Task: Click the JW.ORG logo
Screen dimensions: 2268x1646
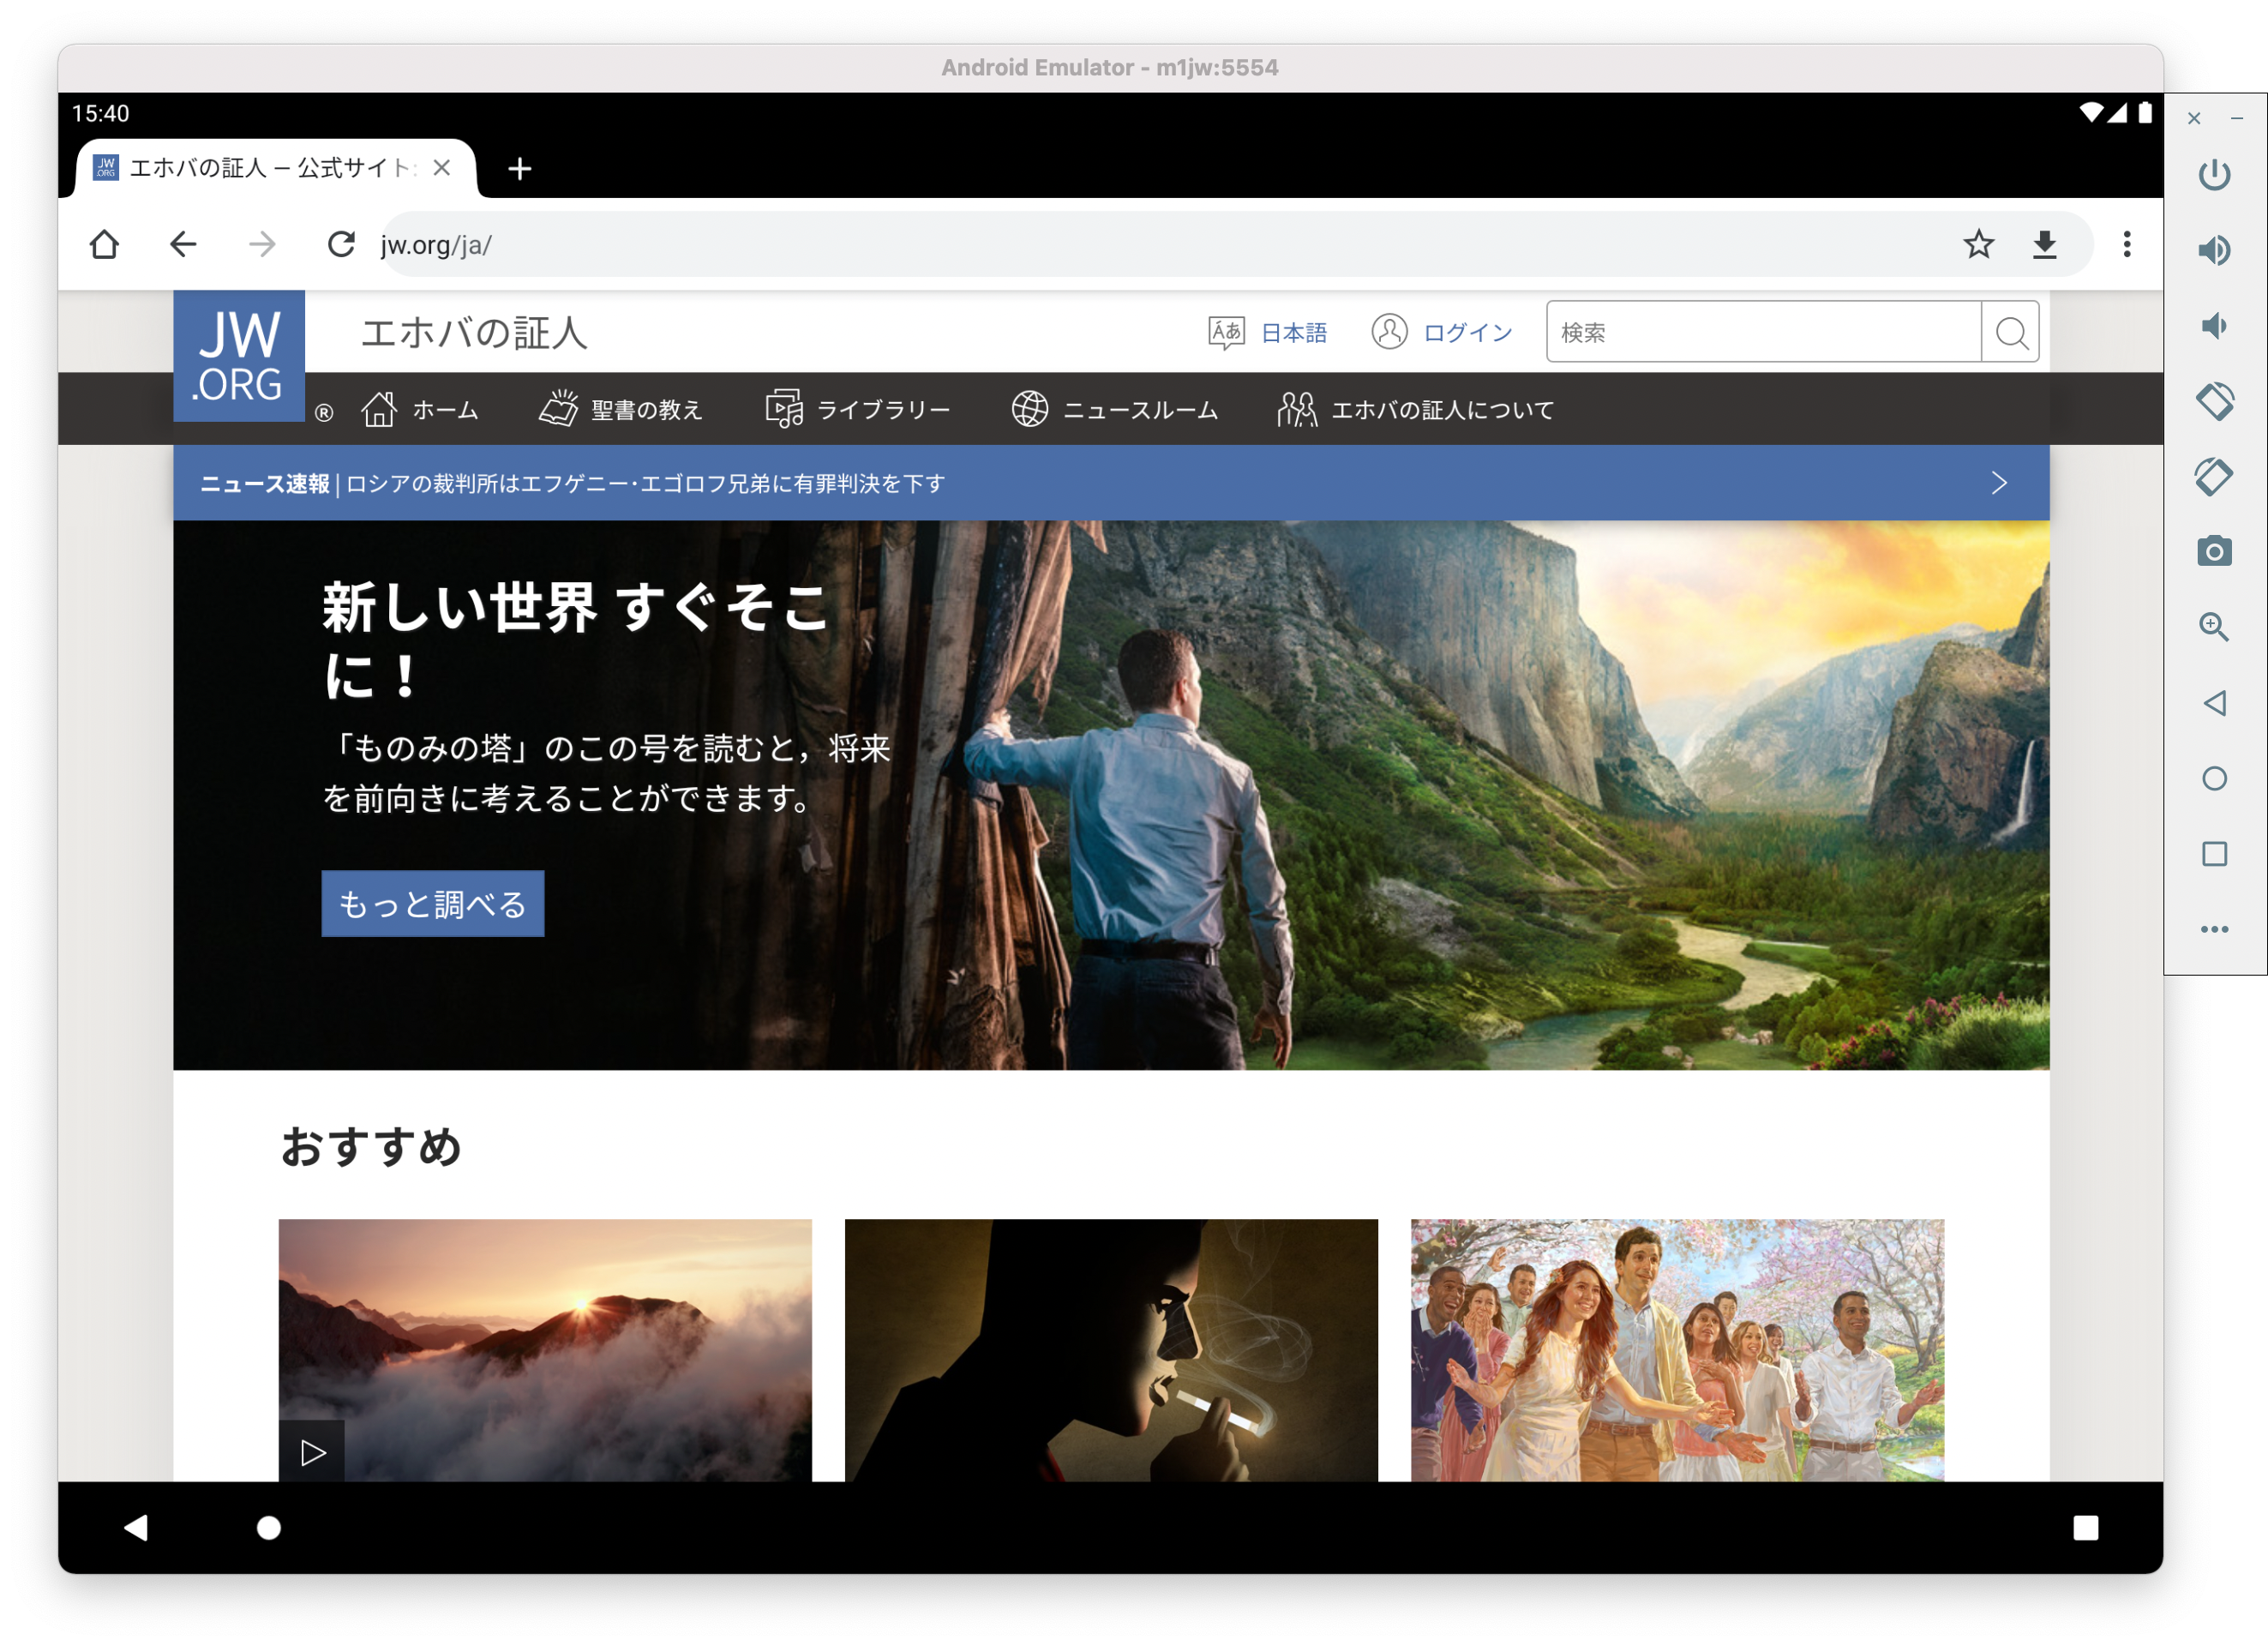Action: 239,355
